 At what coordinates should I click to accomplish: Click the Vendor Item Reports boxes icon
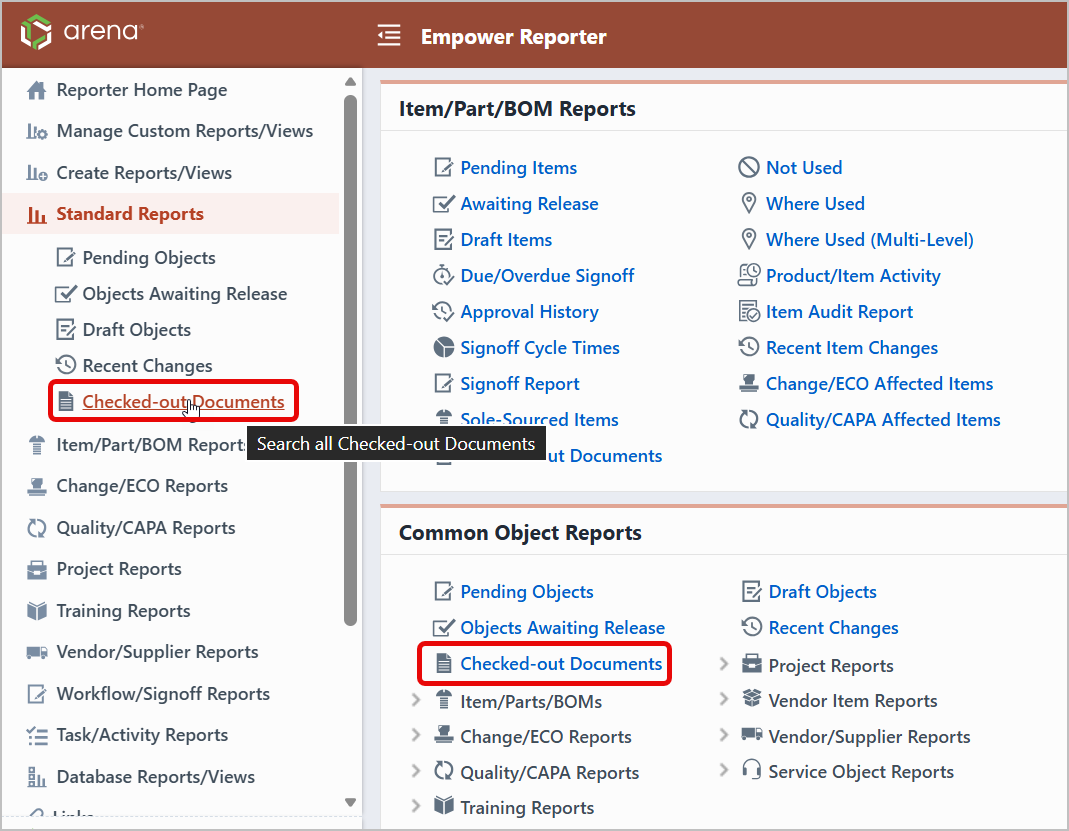[x=751, y=698]
